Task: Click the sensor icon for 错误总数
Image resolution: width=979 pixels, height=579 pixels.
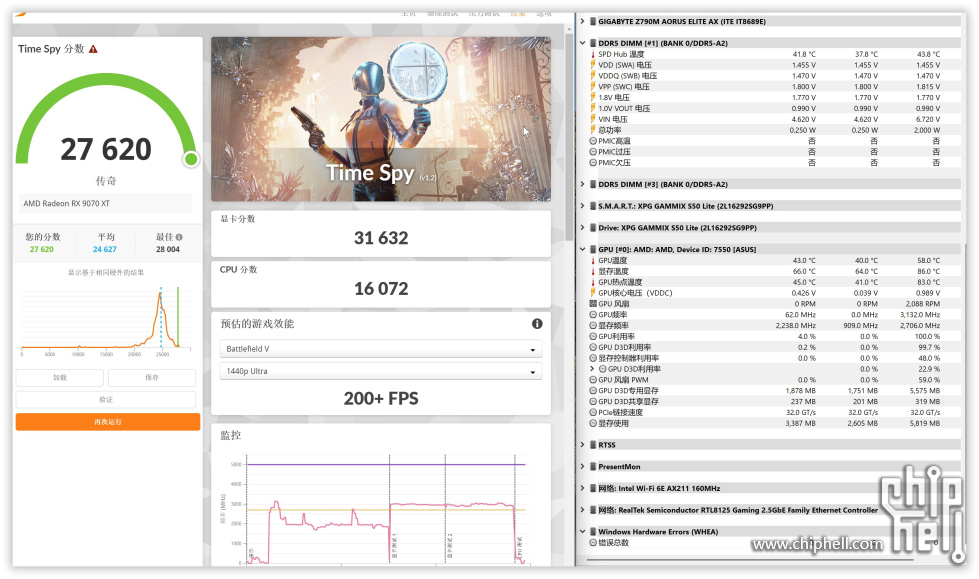Action: 593,543
